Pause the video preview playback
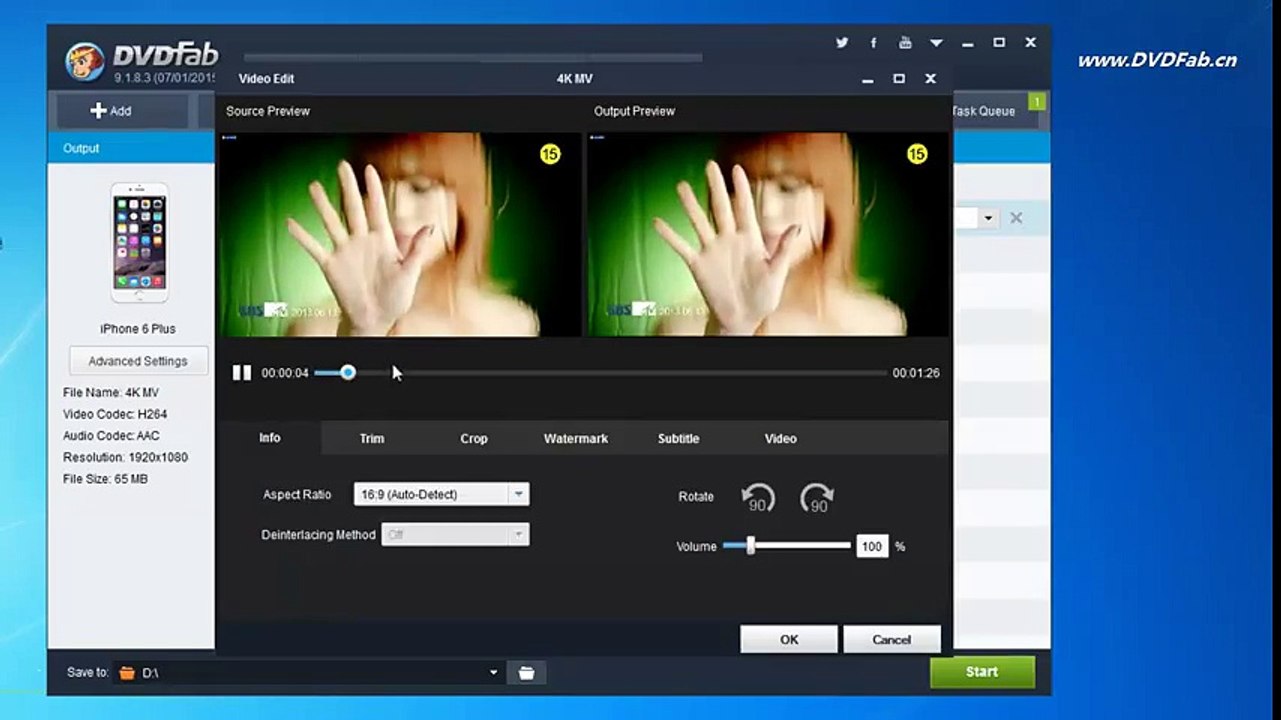 [x=241, y=373]
